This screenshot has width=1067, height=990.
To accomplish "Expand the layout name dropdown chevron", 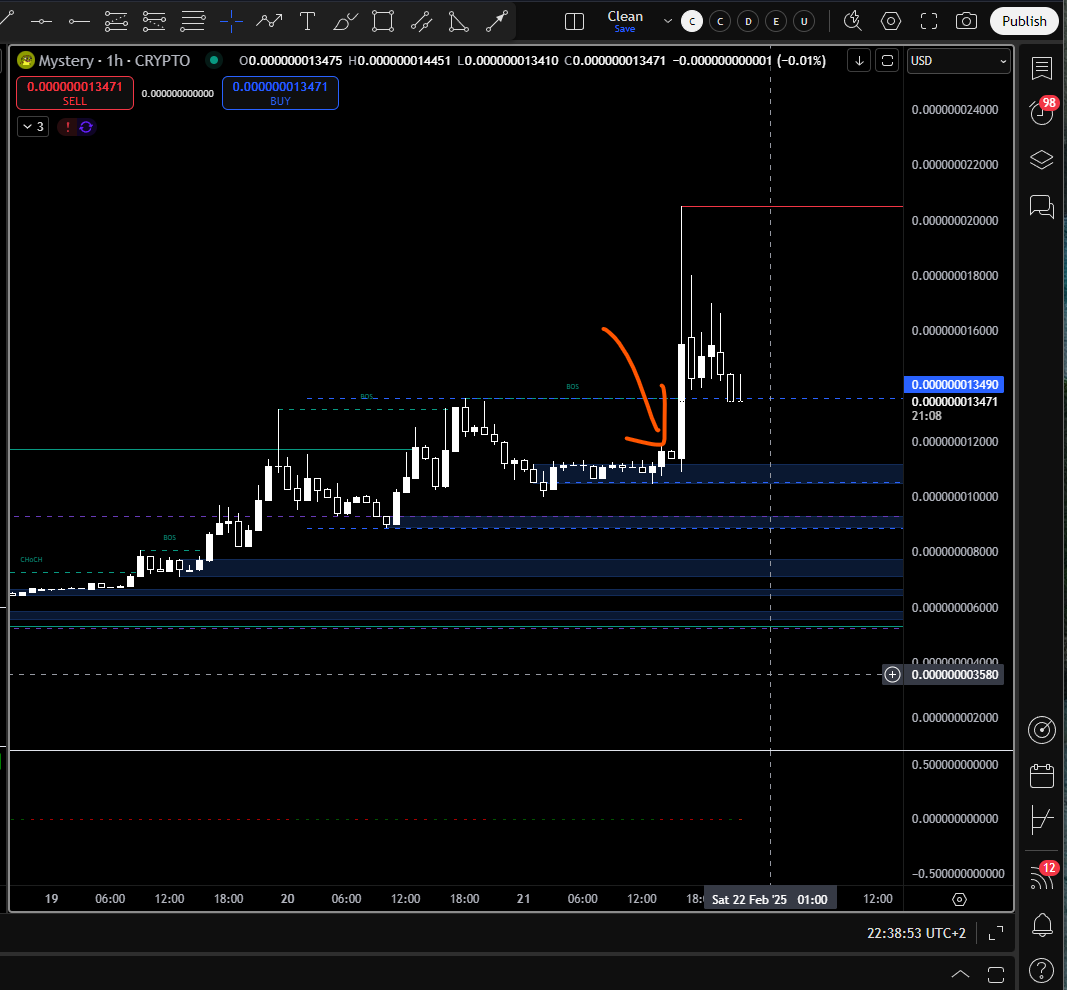I will pyautogui.click(x=668, y=22).
